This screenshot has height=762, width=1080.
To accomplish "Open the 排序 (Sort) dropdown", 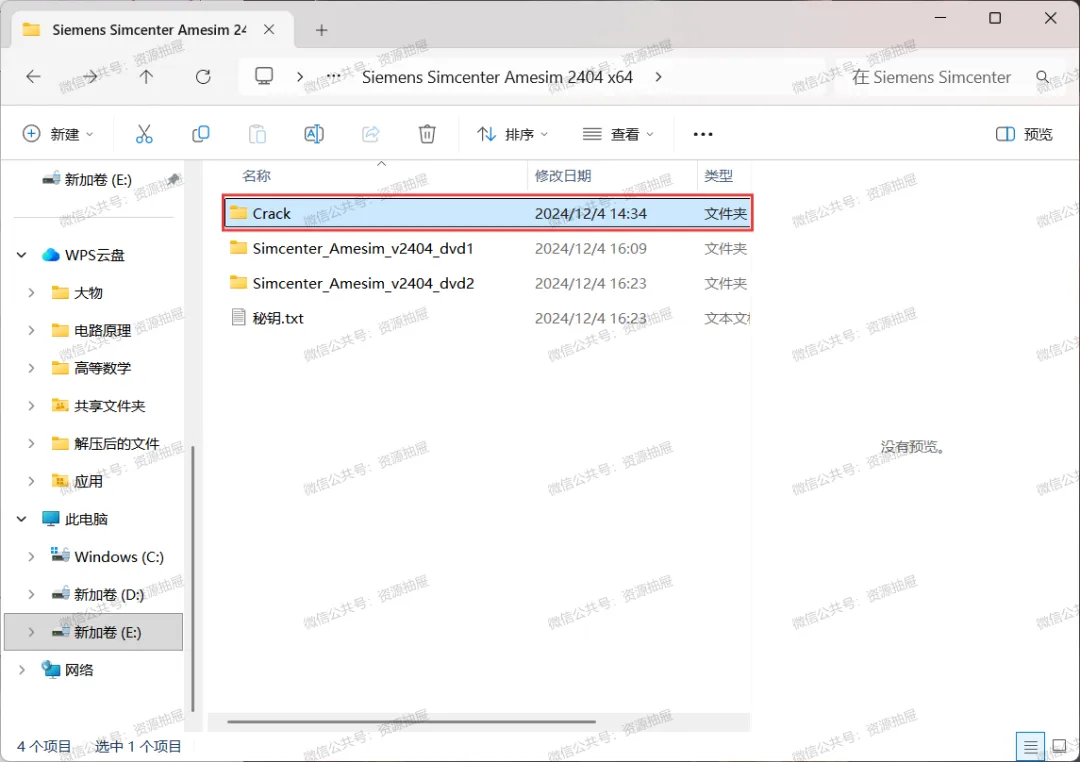I will tap(512, 134).
